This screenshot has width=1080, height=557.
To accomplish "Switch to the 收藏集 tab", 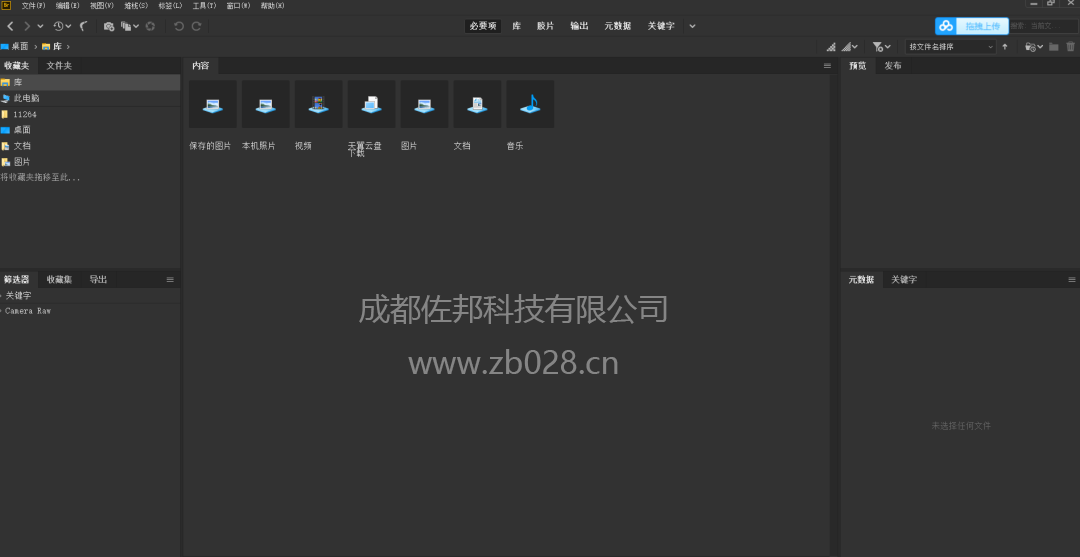I will (x=59, y=280).
